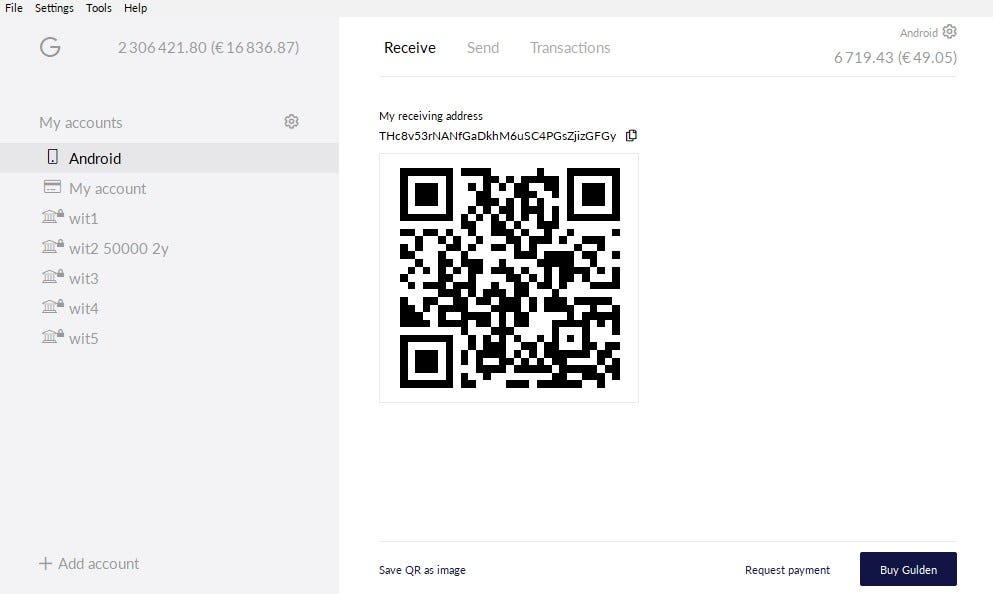Click the QR code image
This screenshot has height=594, width=993.
[x=509, y=278]
